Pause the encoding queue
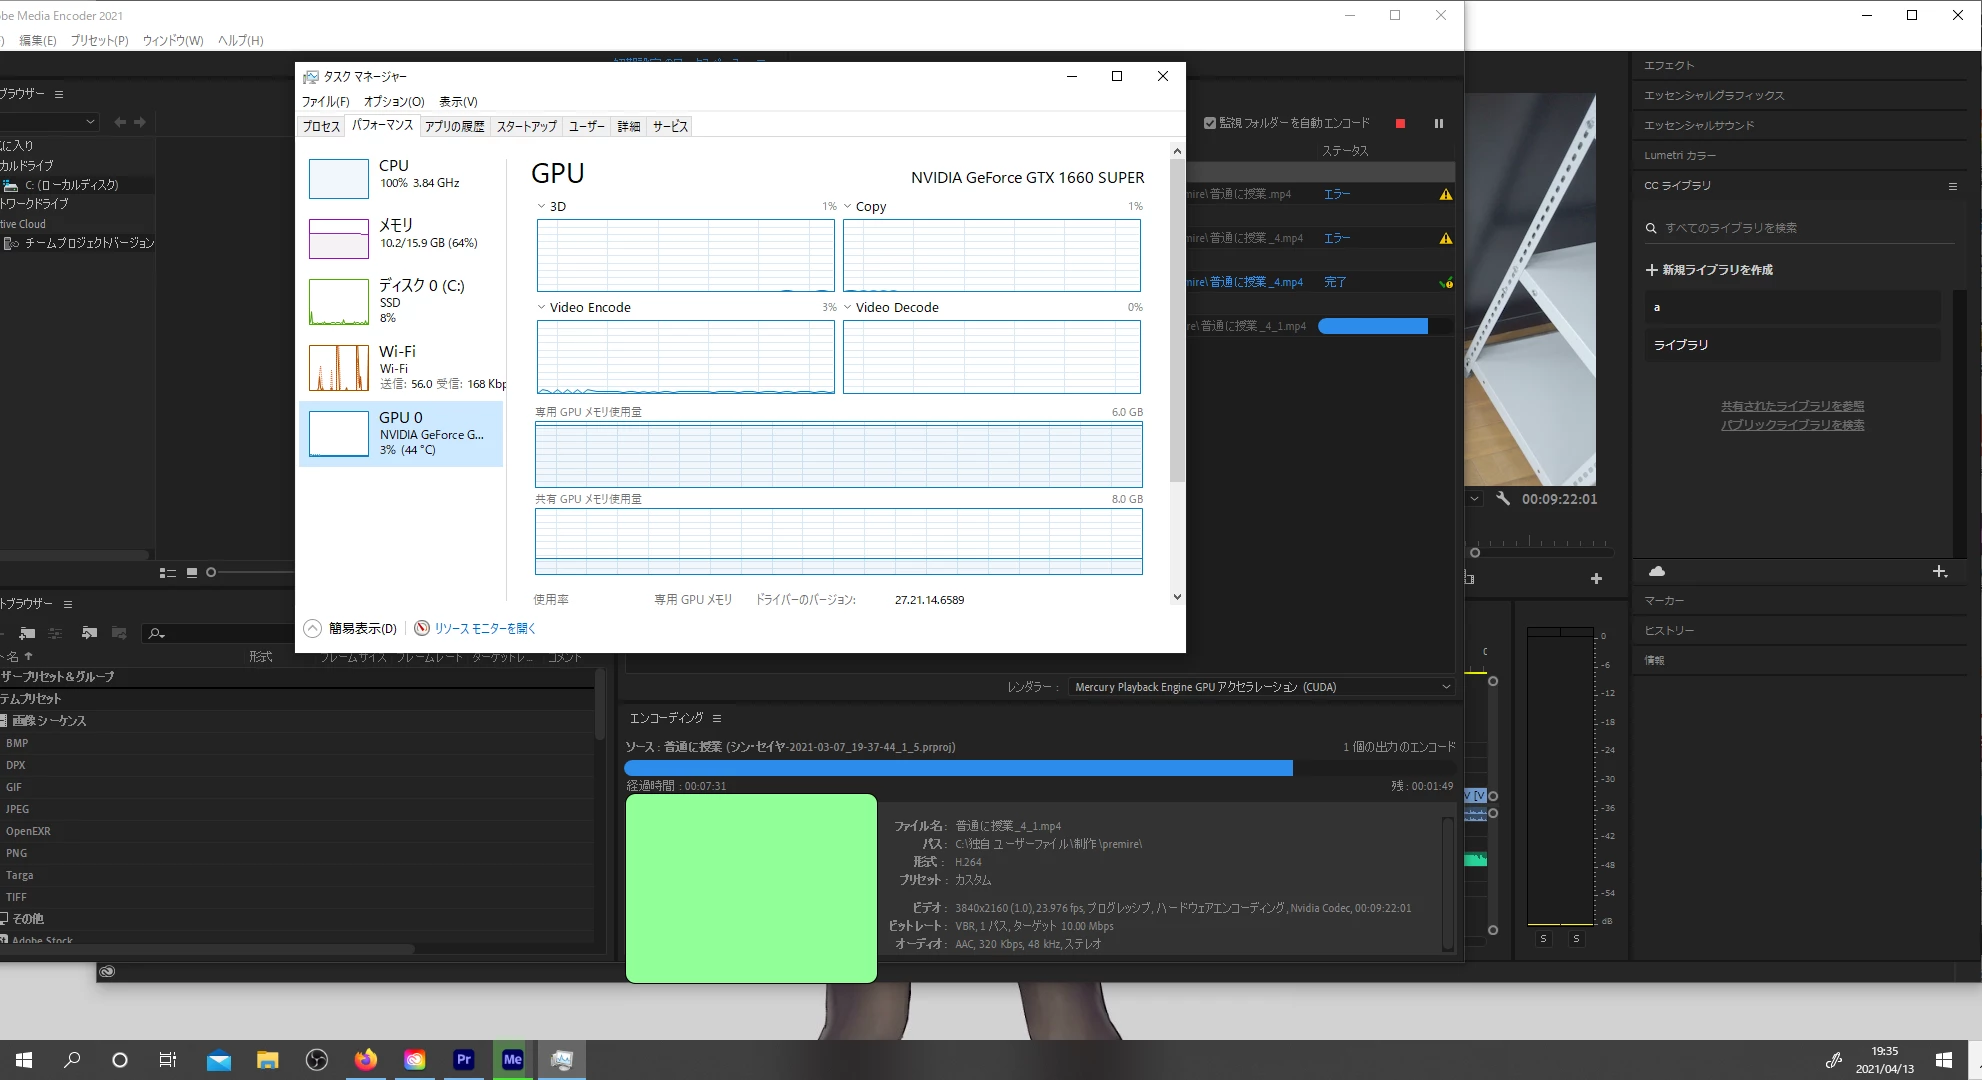 [x=1439, y=123]
